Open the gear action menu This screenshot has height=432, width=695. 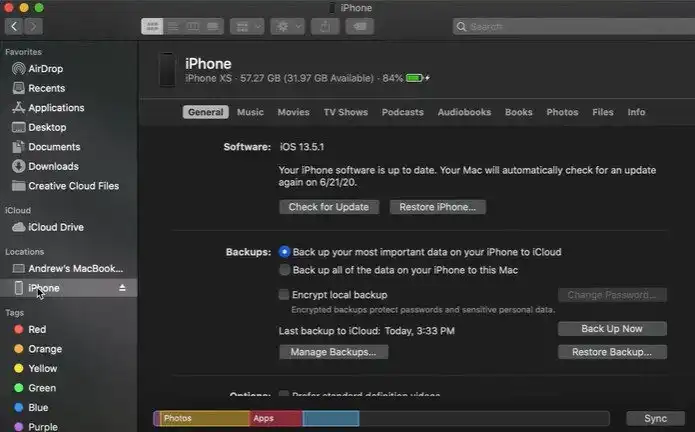point(288,27)
